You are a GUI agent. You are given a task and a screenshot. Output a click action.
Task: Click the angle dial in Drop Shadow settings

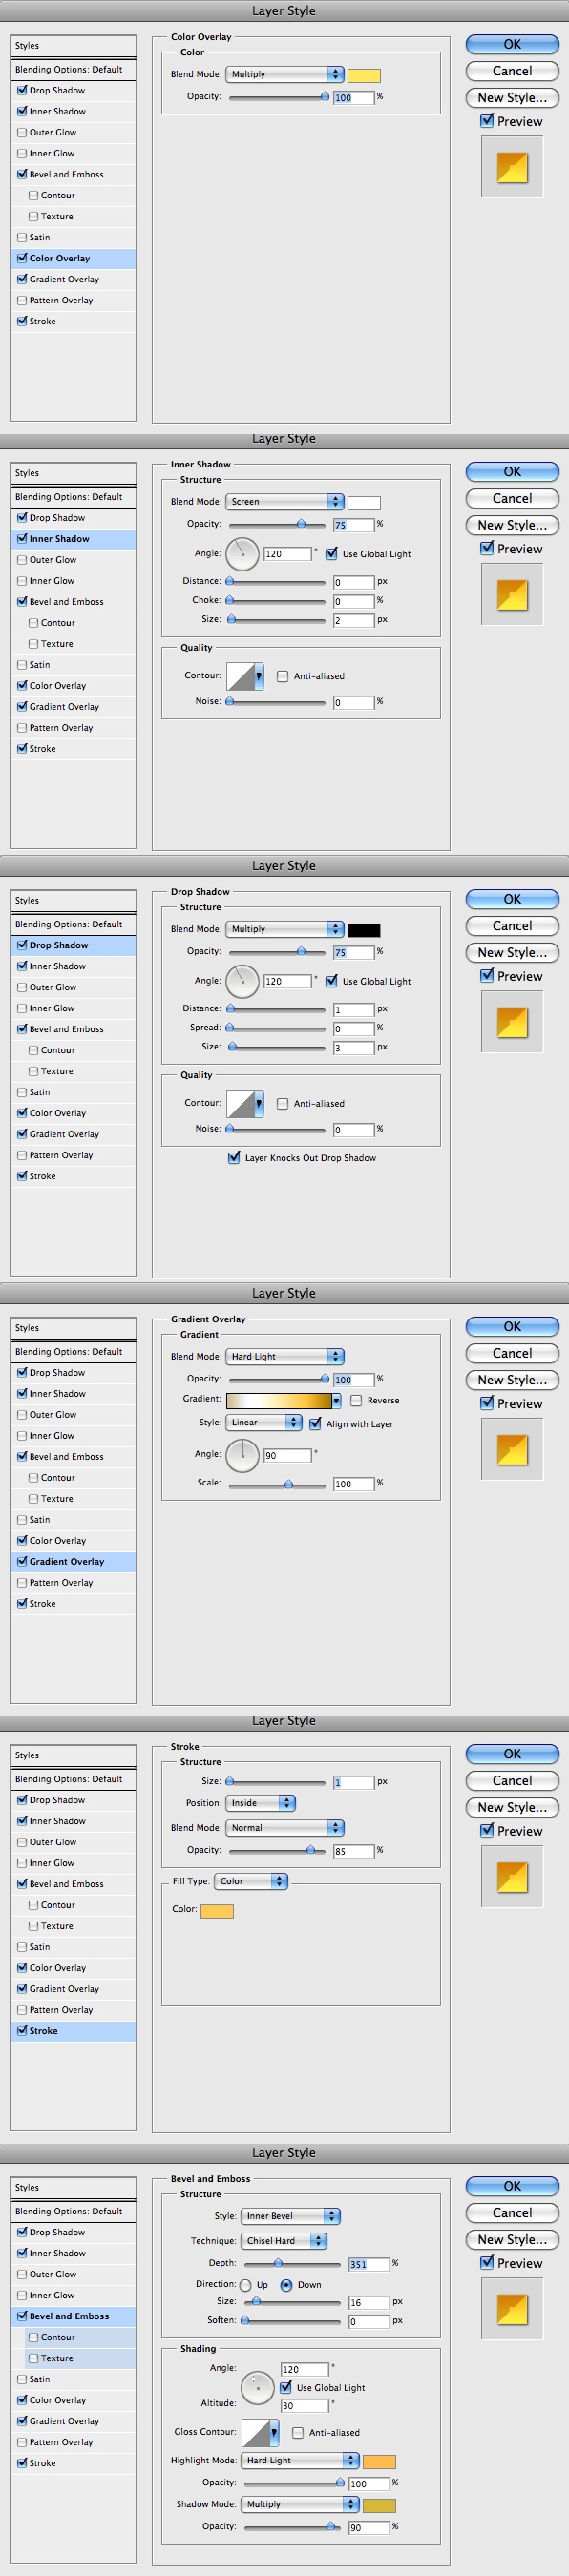pyautogui.click(x=242, y=981)
